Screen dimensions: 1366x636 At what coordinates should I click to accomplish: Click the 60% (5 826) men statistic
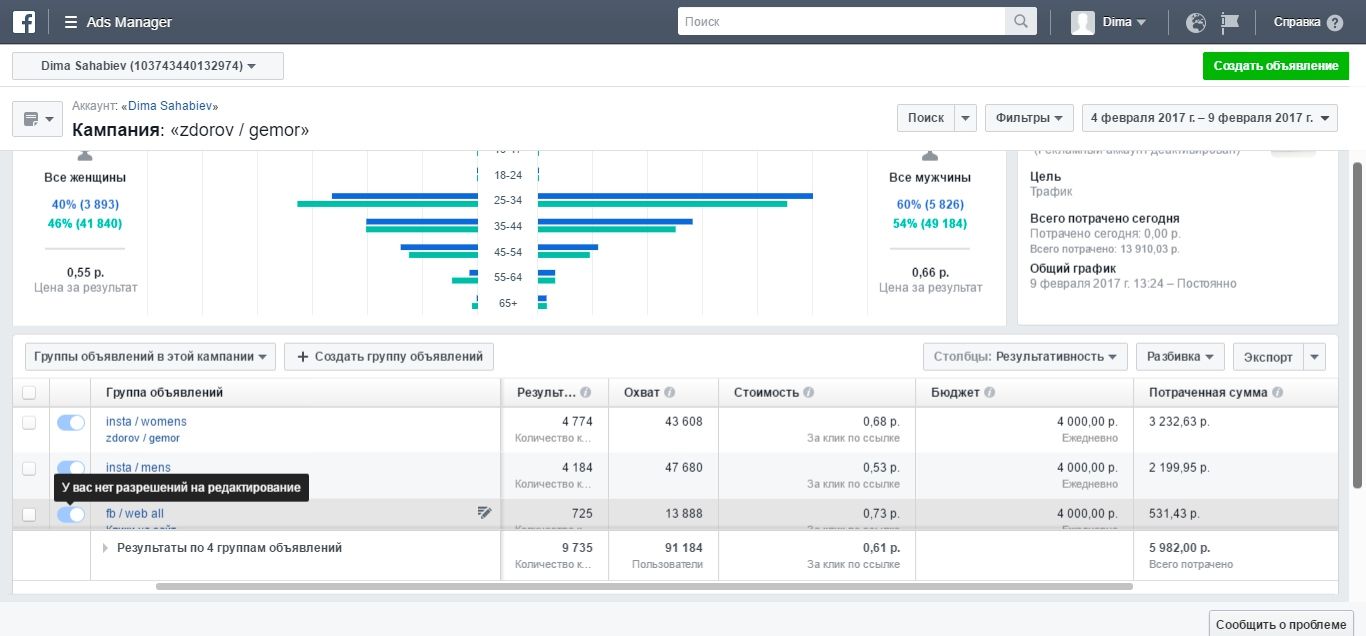(x=930, y=204)
